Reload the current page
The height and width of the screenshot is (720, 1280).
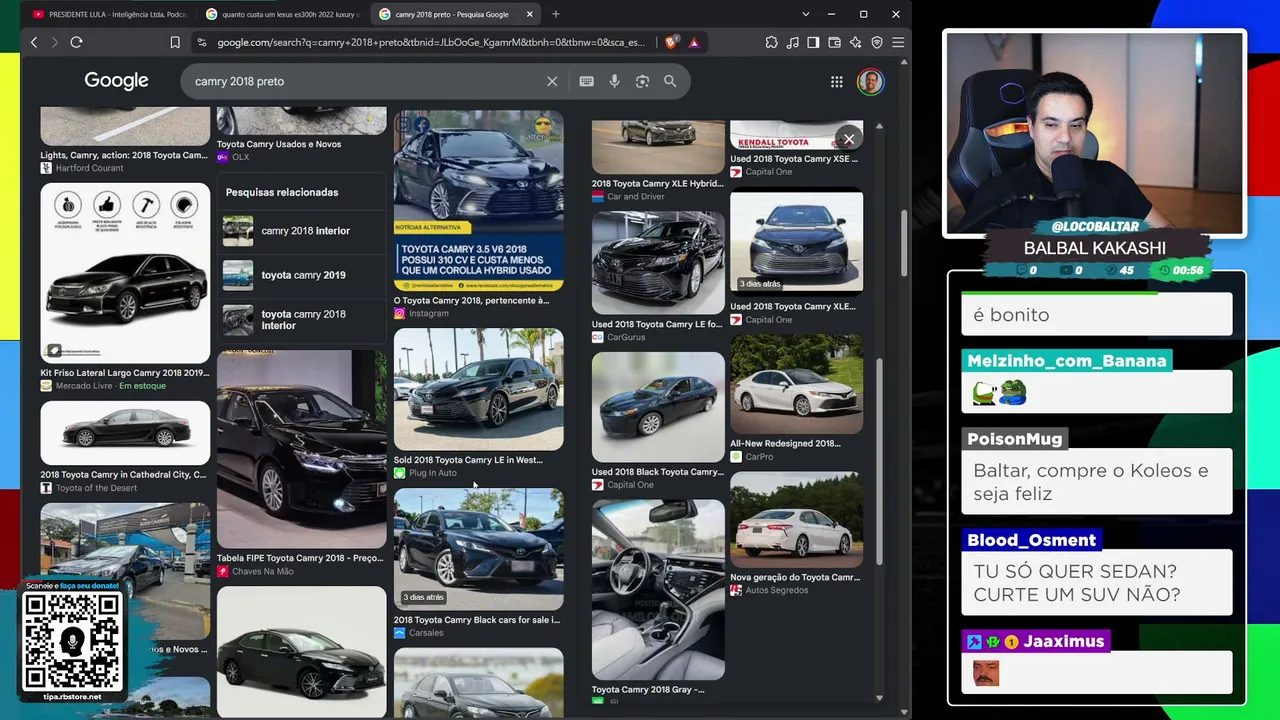point(76,42)
